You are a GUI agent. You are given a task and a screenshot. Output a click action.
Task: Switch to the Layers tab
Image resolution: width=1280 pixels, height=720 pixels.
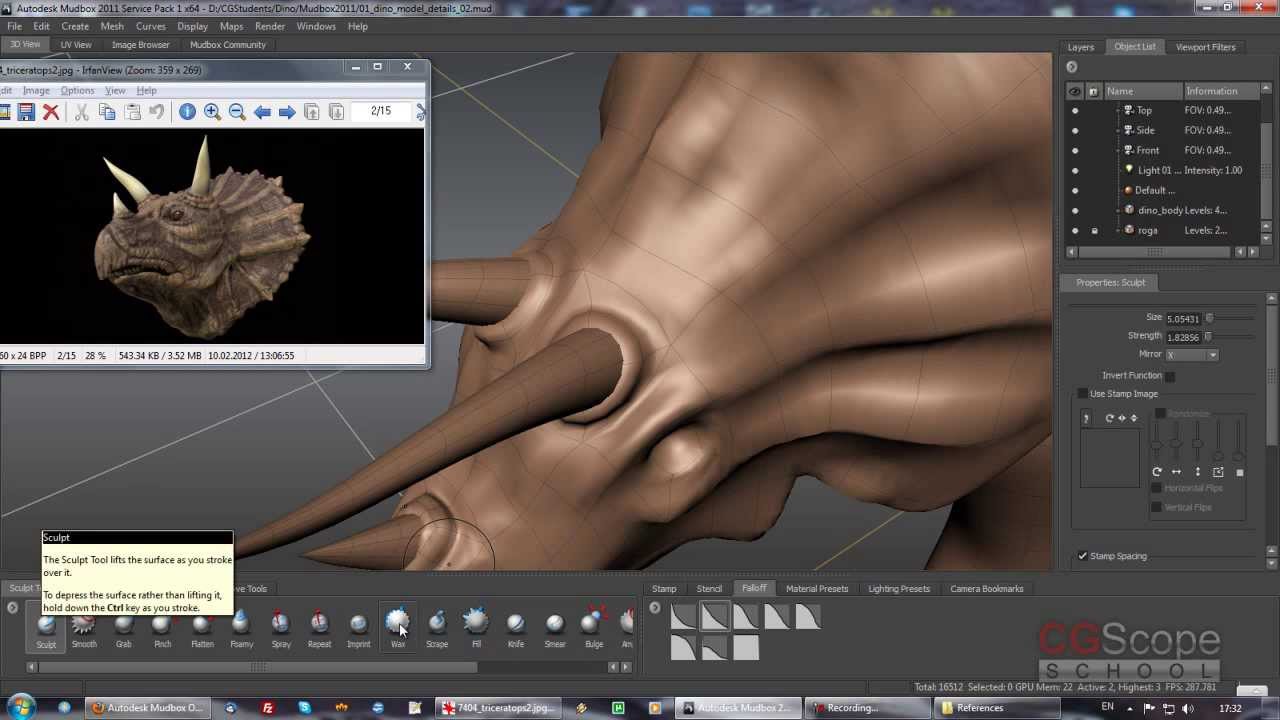tap(1080, 47)
